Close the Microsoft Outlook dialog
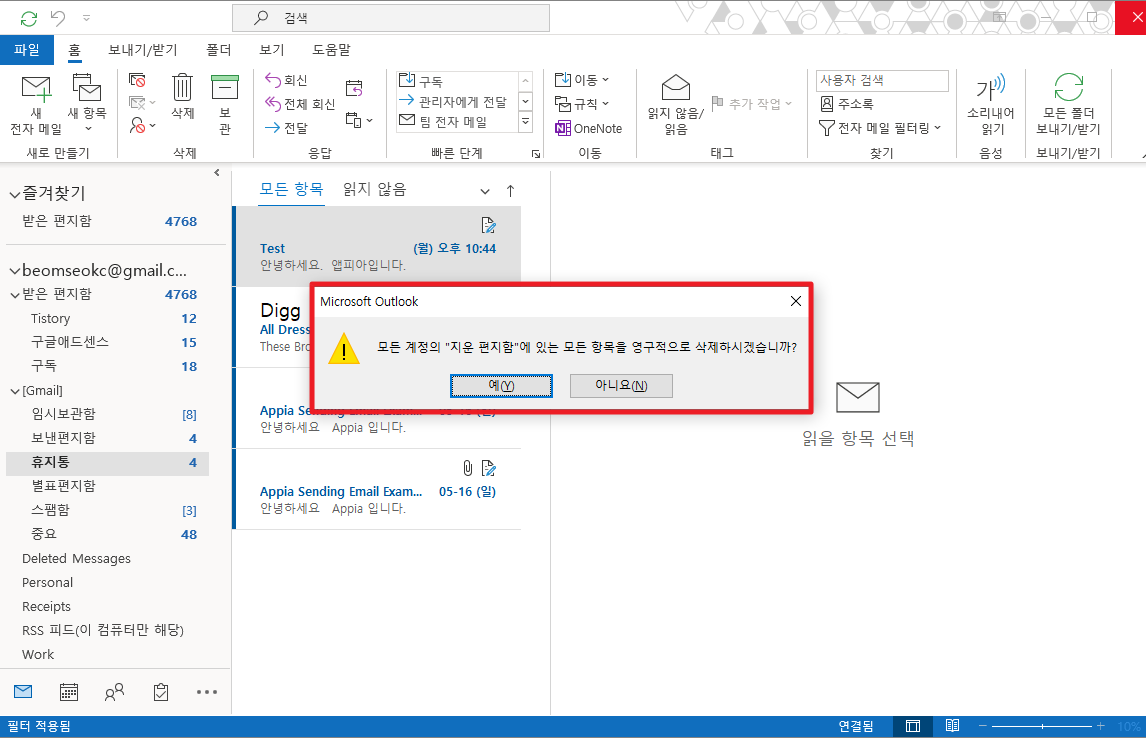 point(796,301)
